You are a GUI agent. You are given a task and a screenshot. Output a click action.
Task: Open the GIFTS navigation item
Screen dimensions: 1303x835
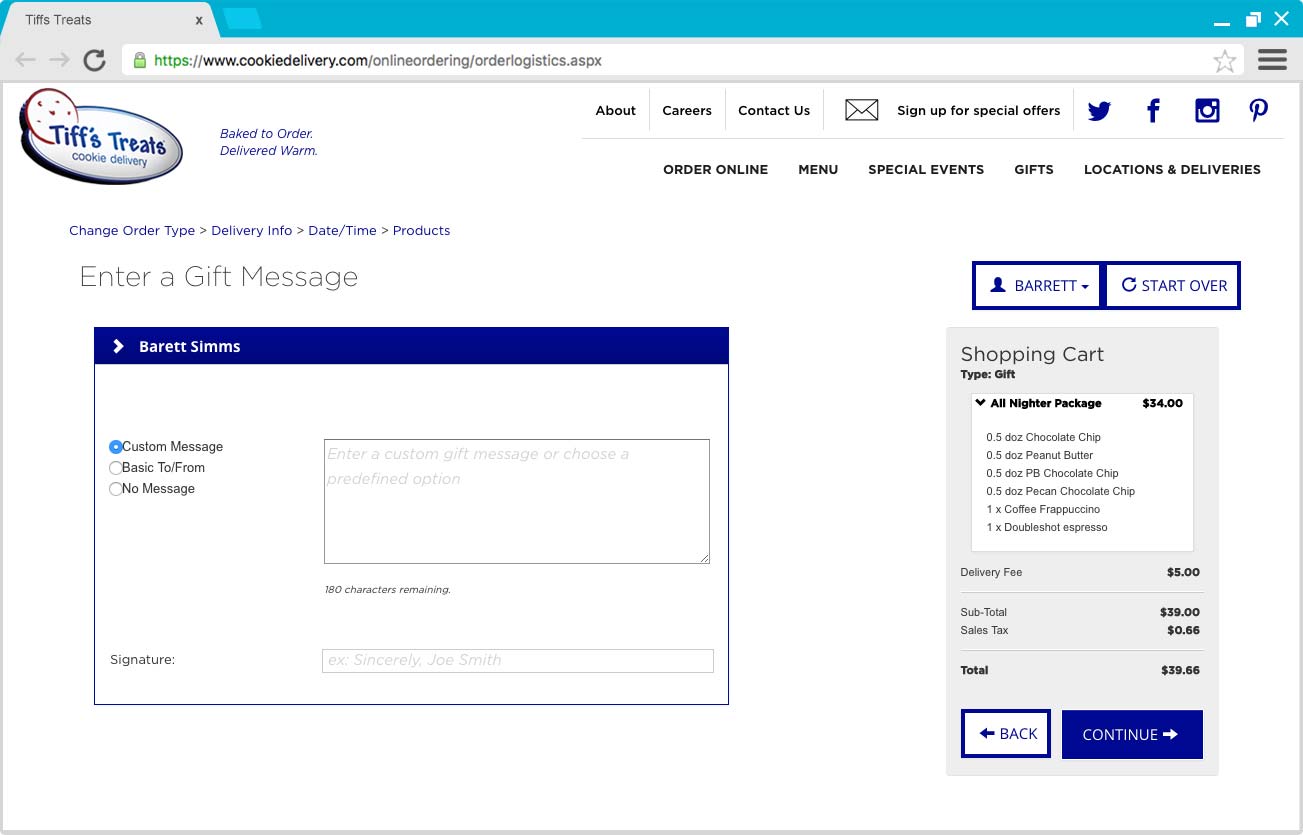[1033, 170]
